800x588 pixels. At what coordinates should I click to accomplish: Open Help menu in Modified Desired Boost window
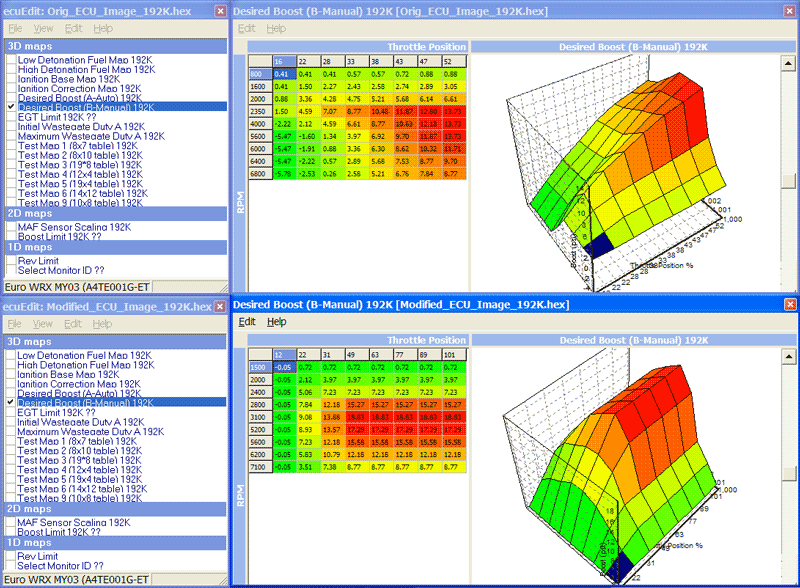point(277,322)
